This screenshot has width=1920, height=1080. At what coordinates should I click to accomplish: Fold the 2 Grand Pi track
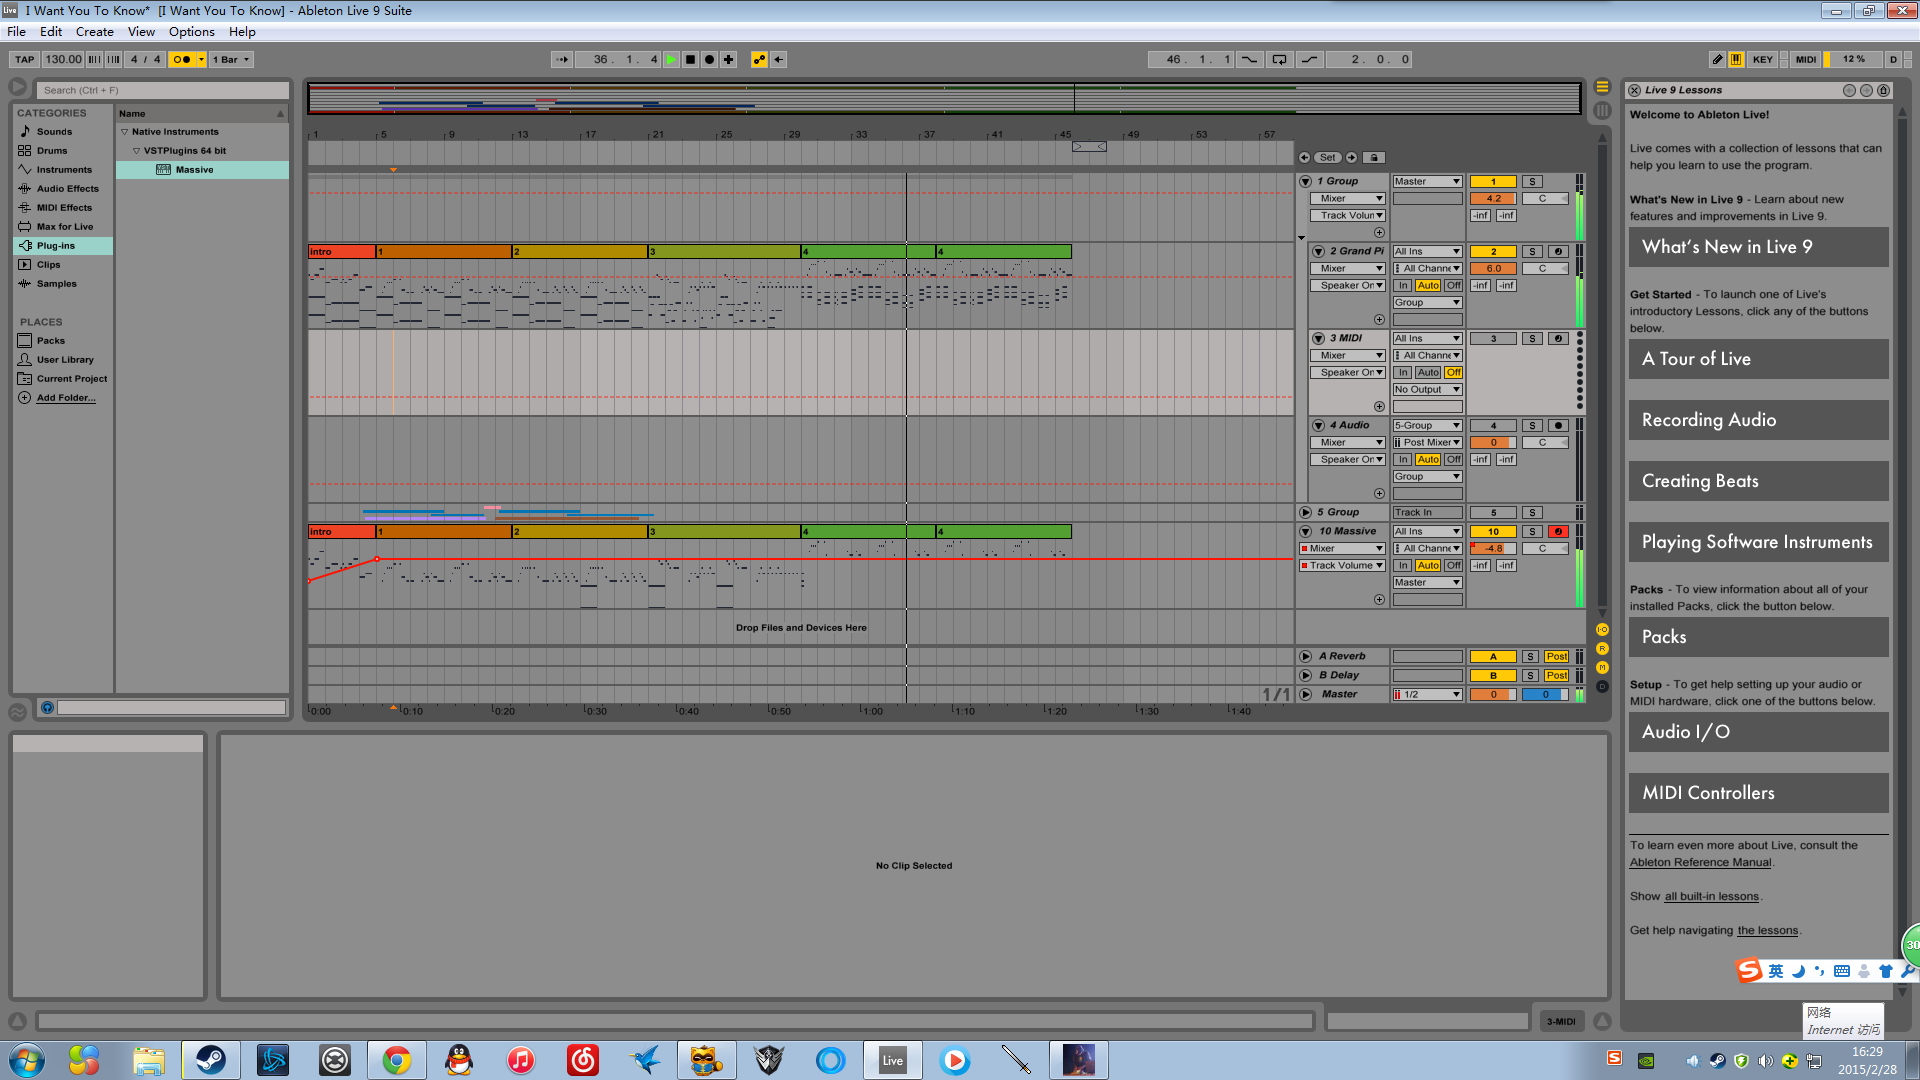click(x=1318, y=251)
